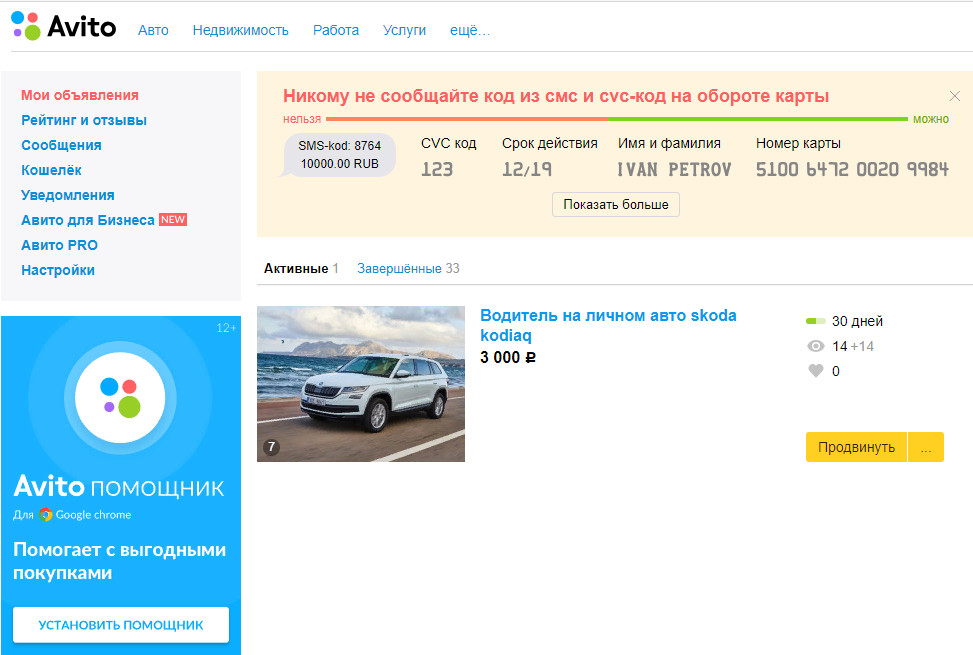Screen dimensions: 973x655
Task: Open the ещё… menu in header
Action: click(x=470, y=30)
